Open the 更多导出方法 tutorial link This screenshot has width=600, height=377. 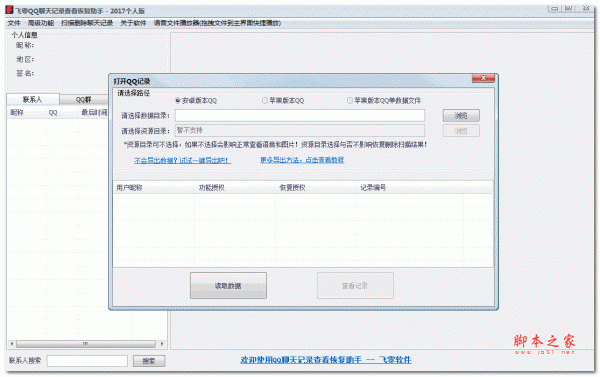[302, 160]
